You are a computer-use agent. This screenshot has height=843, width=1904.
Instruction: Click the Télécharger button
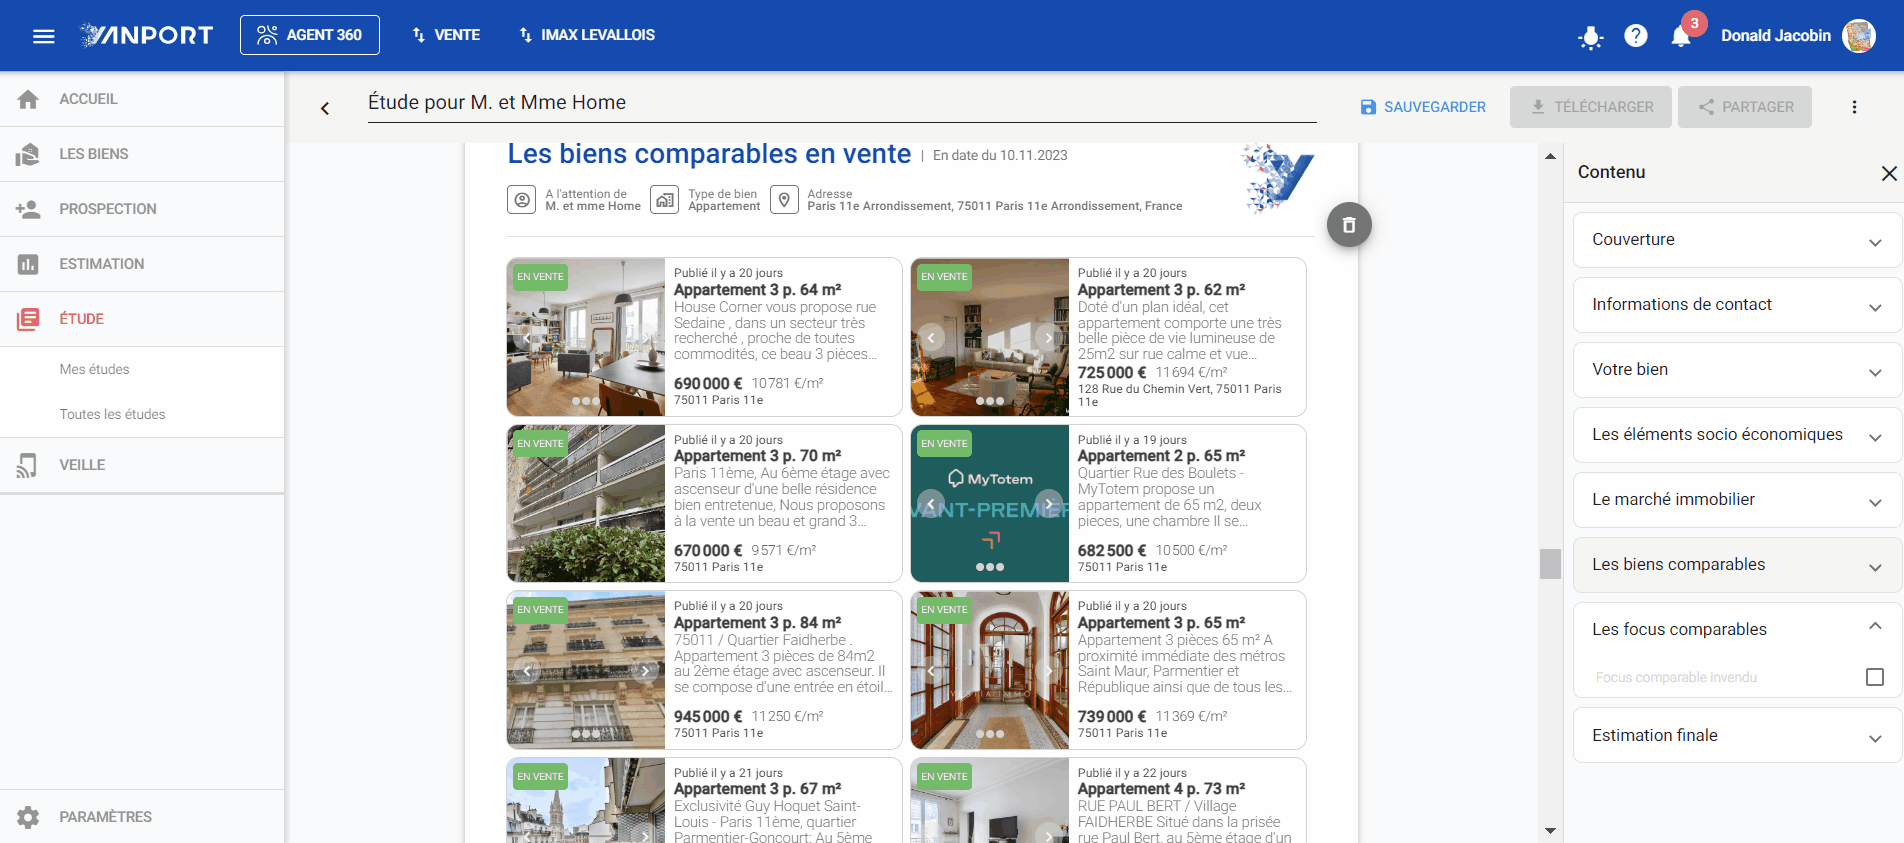1590,107
